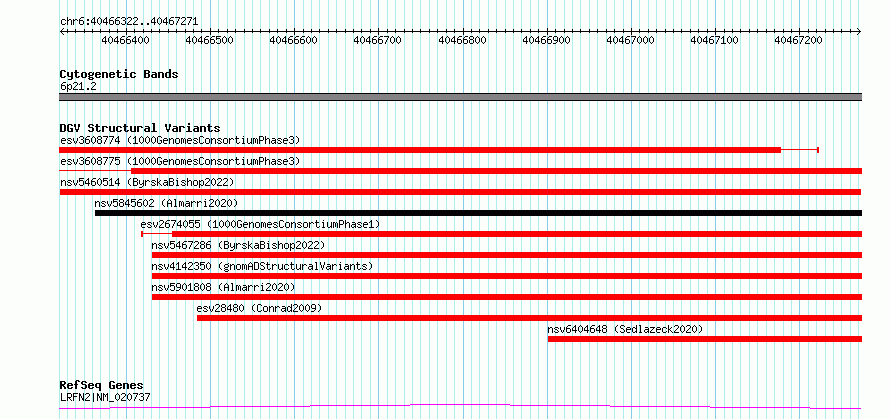Click the 40466600 ruler tick label
The height and width of the screenshot is (419, 890).
[x=294, y=40]
